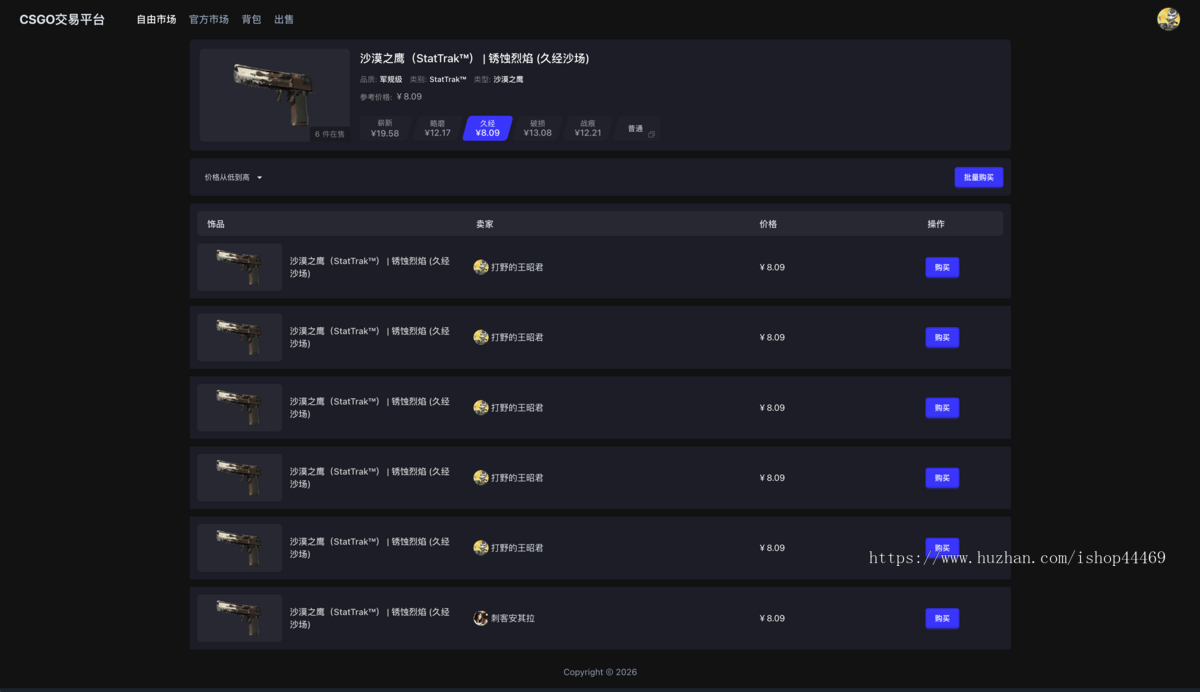Switch to the 普通 non-StatTrak variant

click(638, 129)
